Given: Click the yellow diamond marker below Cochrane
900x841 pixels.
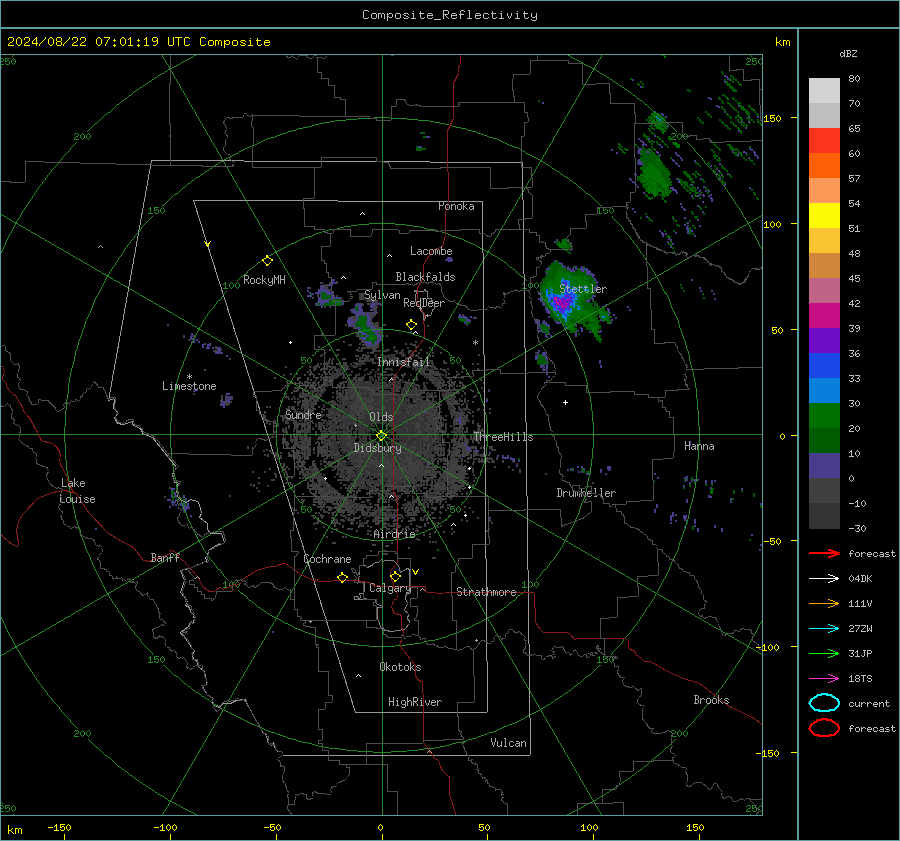Looking at the screenshot, I should (343, 578).
